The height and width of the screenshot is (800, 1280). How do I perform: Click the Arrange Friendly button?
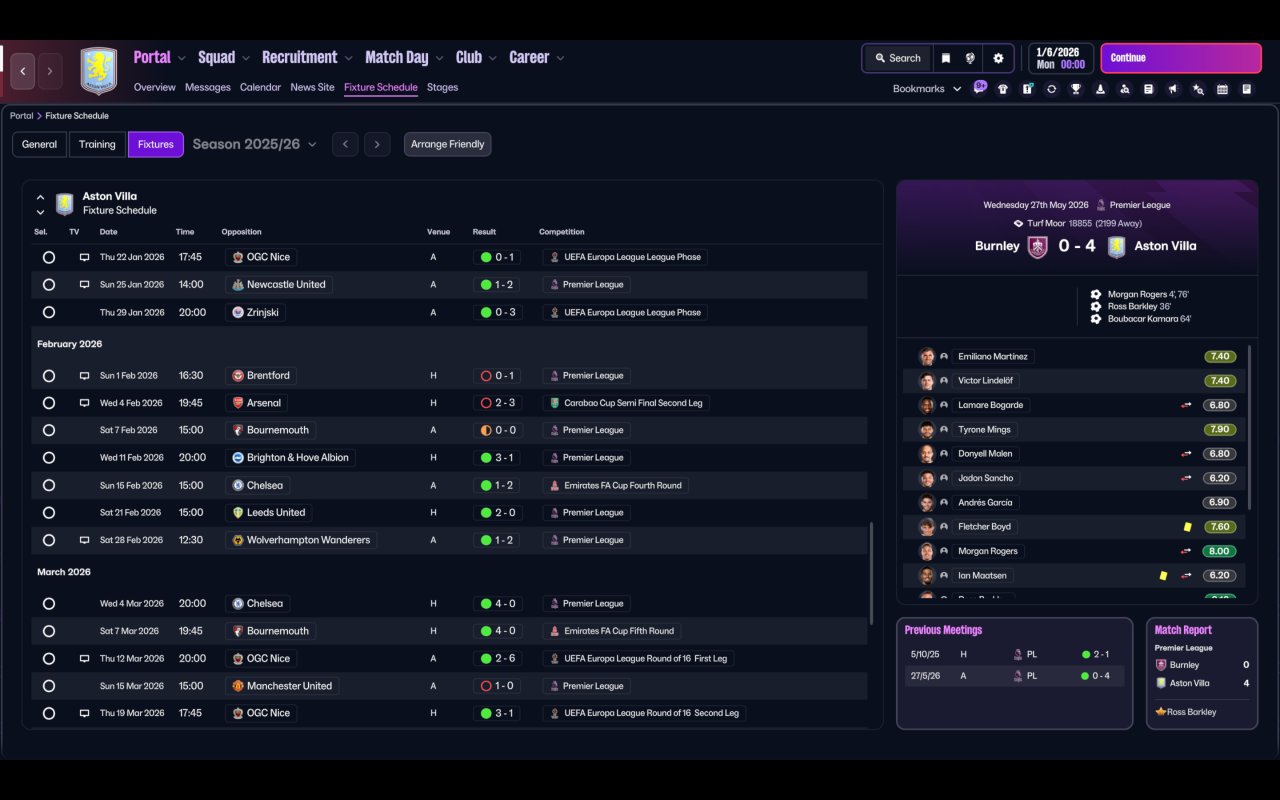[x=447, y=144]
